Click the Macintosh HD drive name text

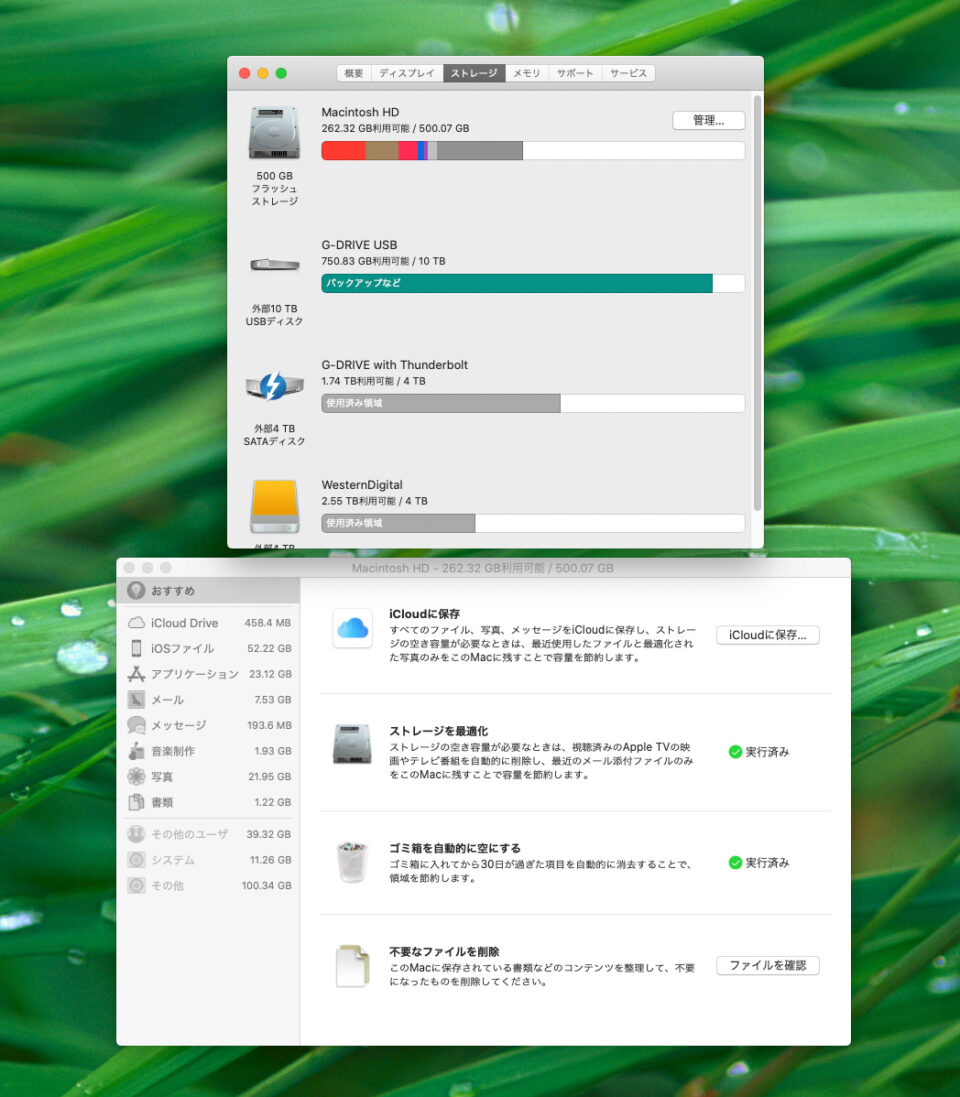pos(360,112)
